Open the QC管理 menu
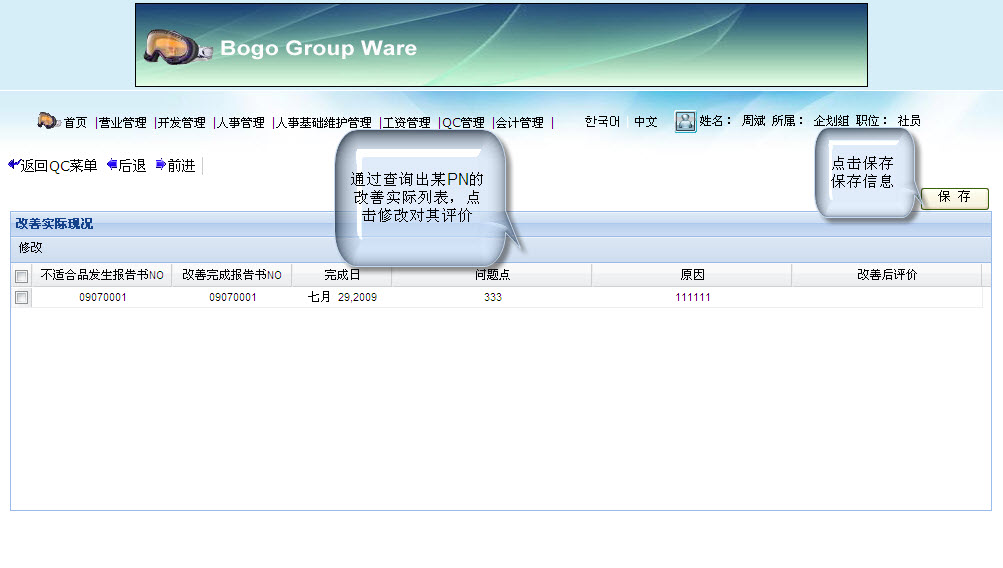 pos(463,123)
